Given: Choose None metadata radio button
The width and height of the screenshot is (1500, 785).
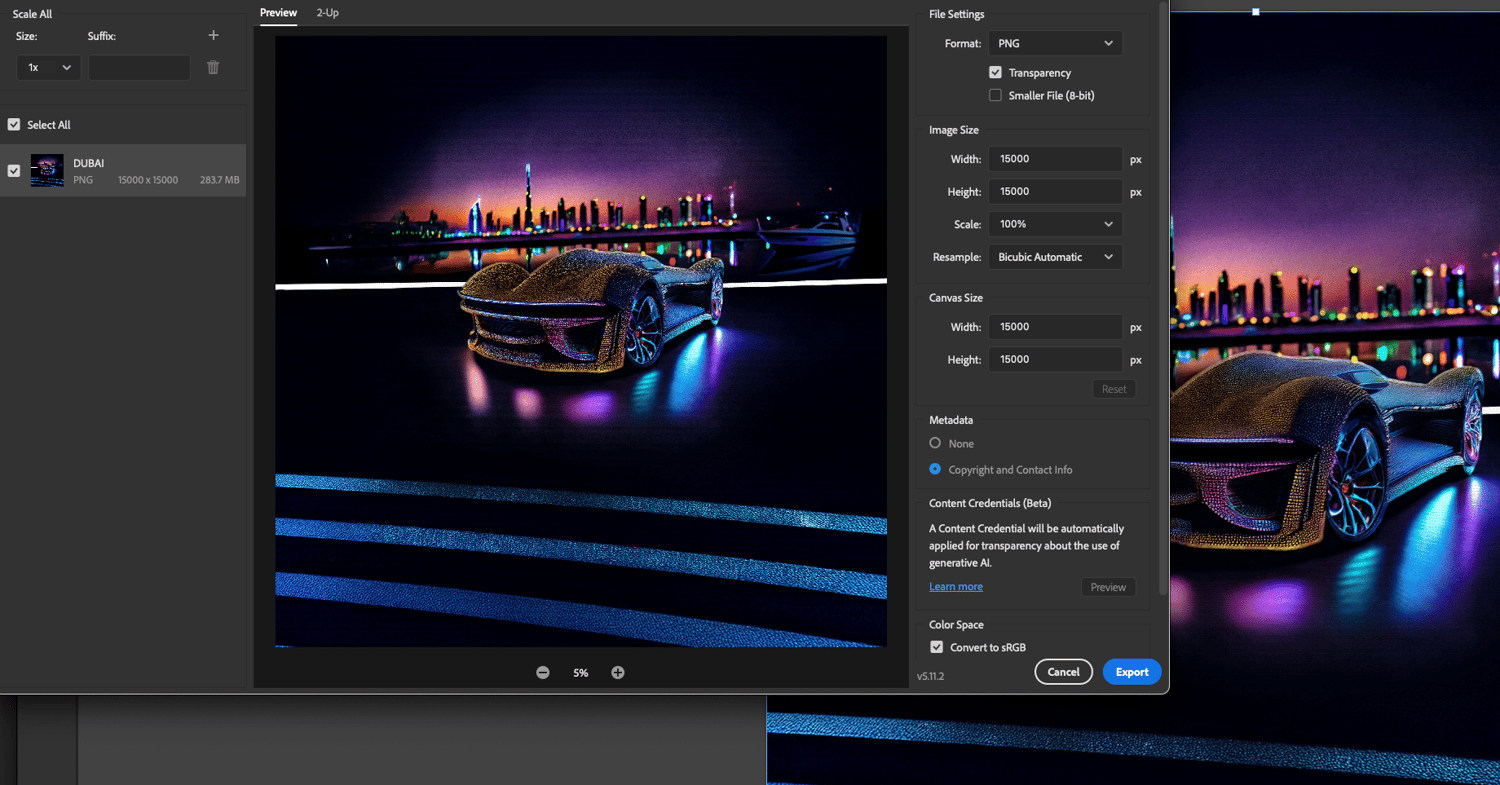Looking at the screenshot, I should (935, 443).
